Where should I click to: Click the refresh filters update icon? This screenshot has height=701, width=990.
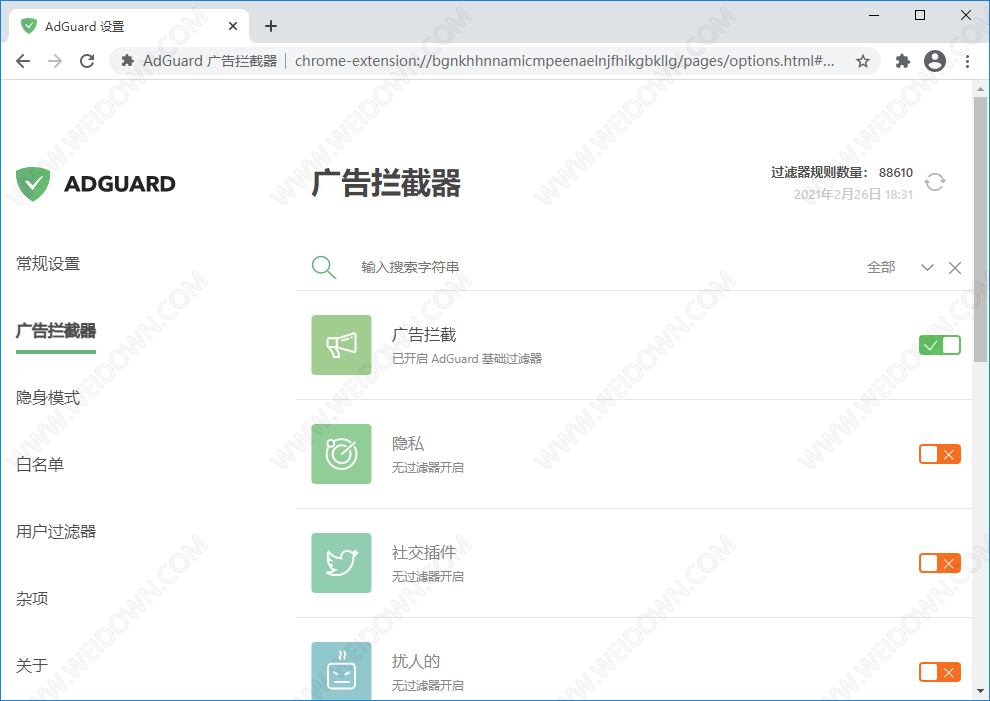[x=934, y=183]
